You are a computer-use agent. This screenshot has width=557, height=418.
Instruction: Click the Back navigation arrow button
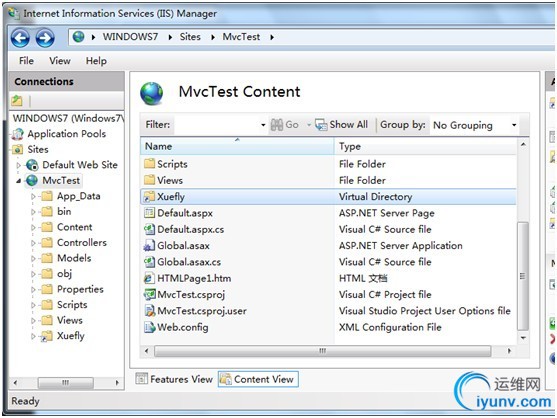click(20, 38)
